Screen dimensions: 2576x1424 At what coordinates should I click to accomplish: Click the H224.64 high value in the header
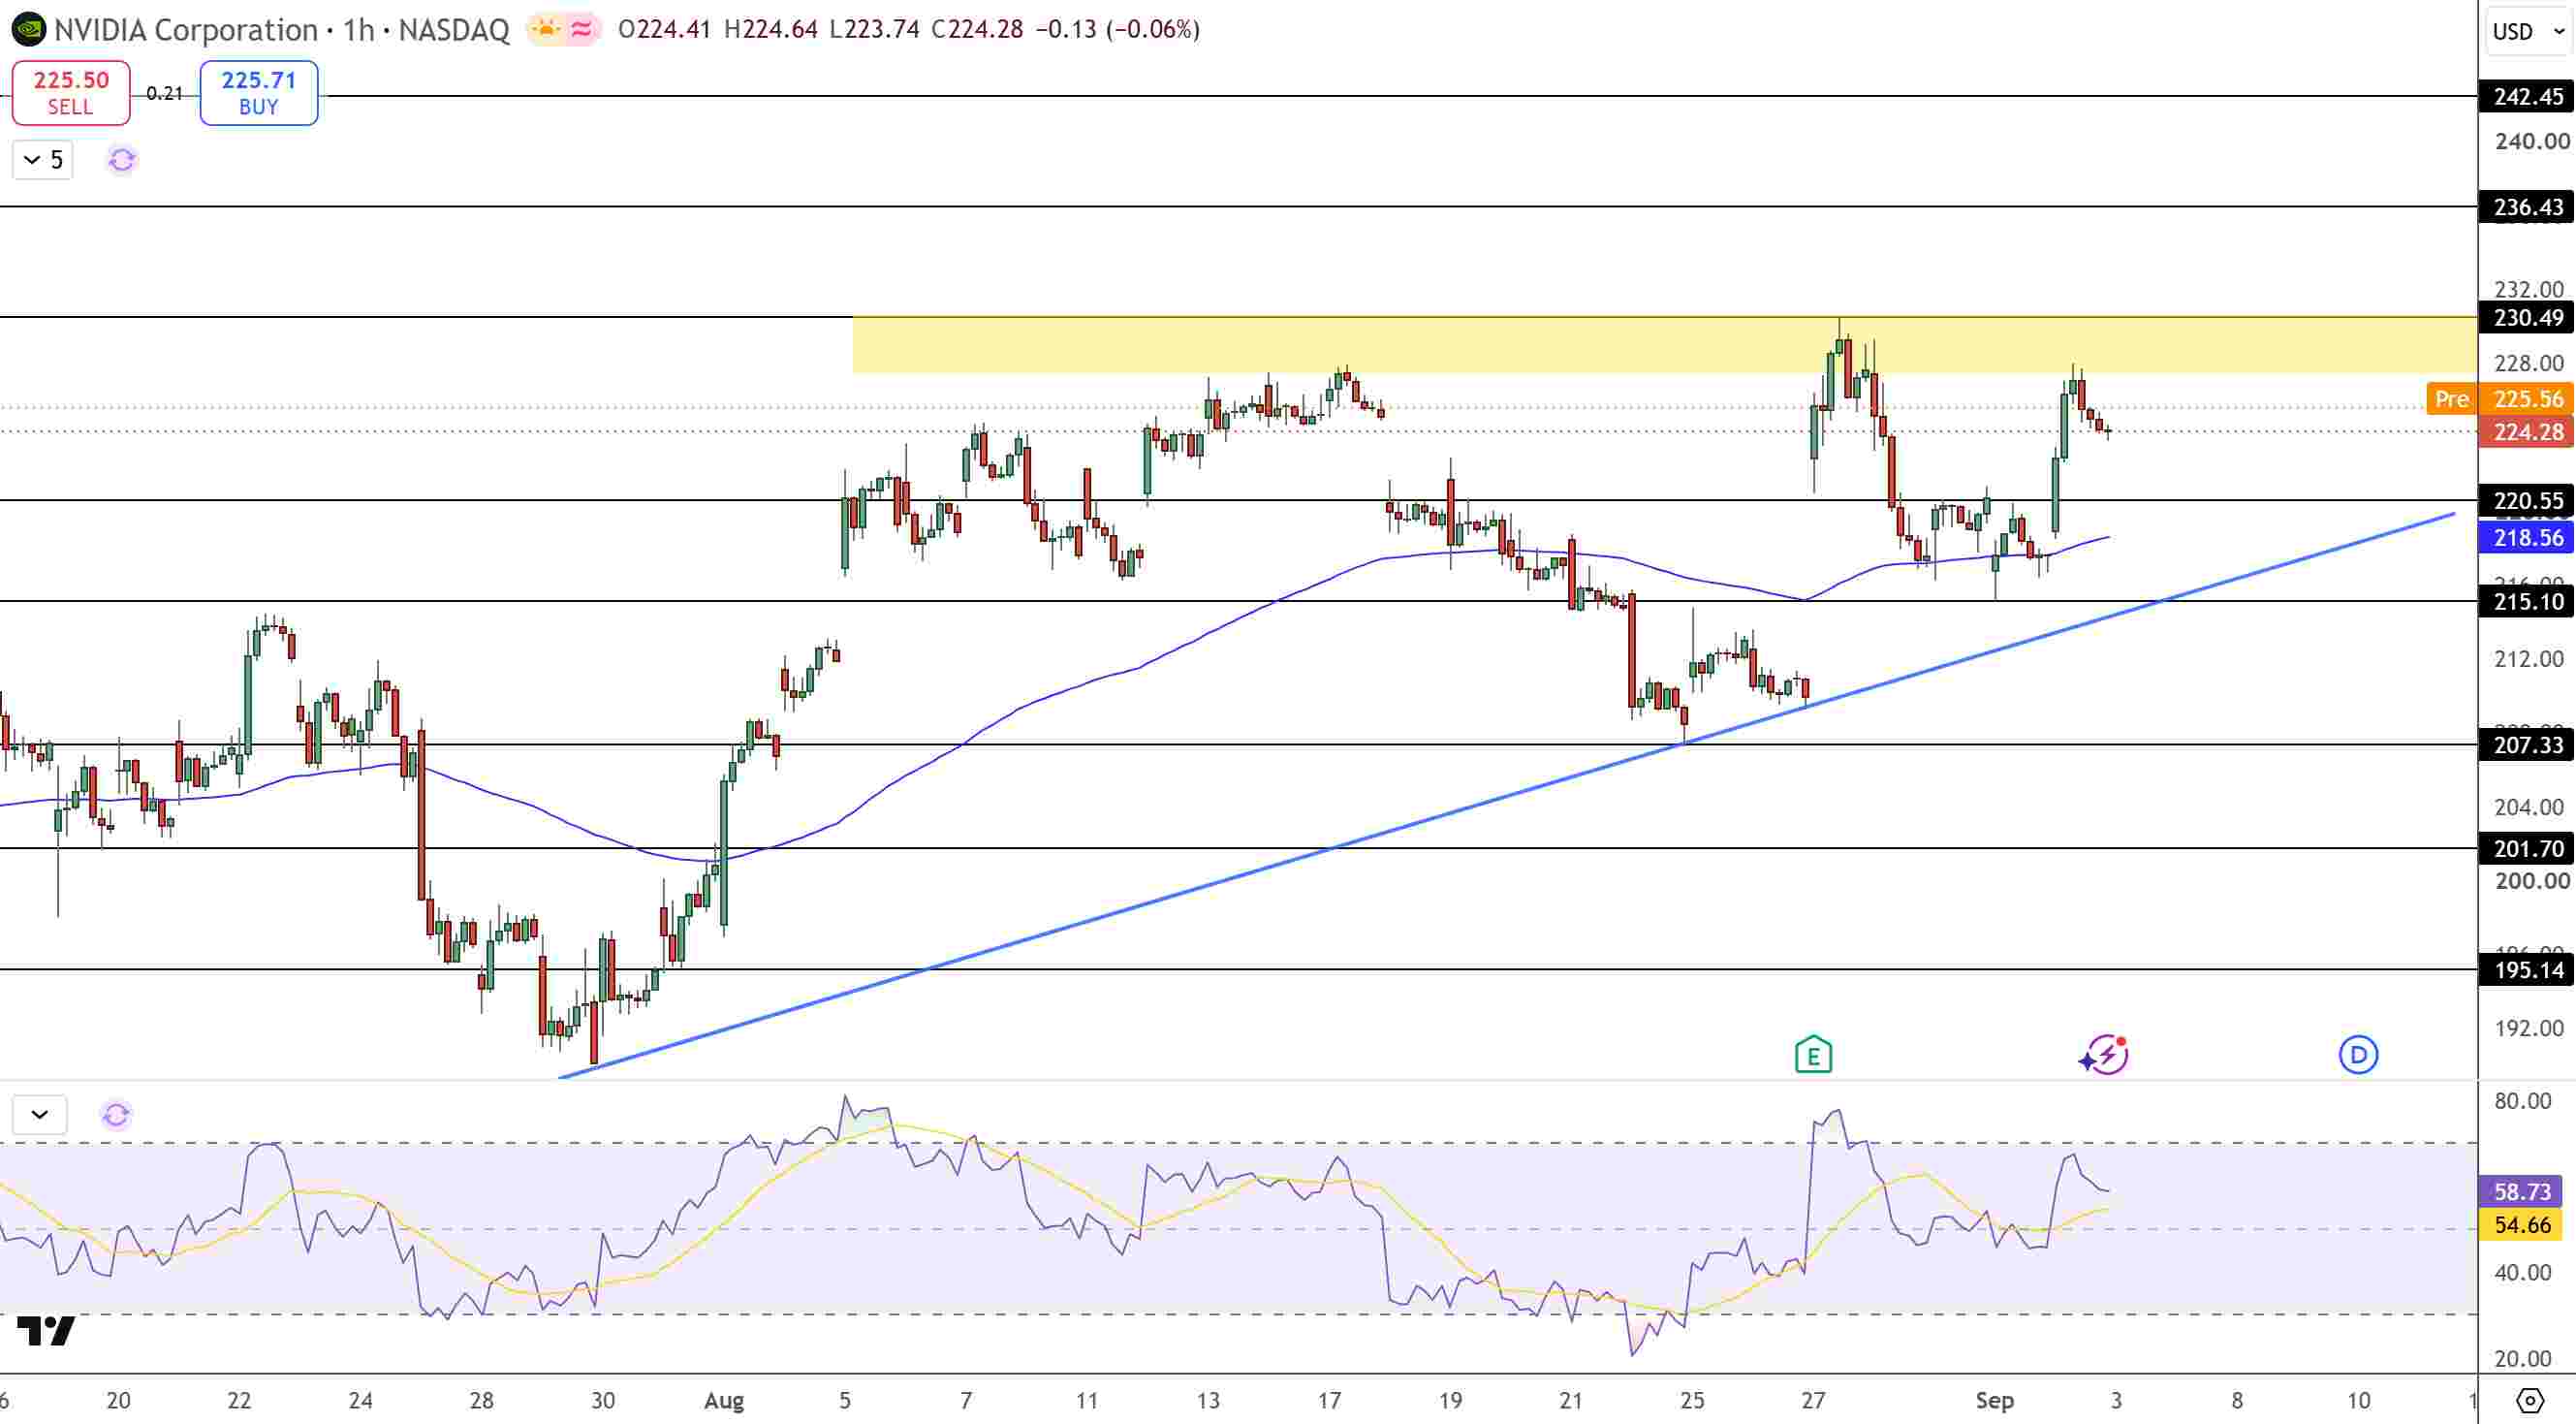(x=770, y=30)
